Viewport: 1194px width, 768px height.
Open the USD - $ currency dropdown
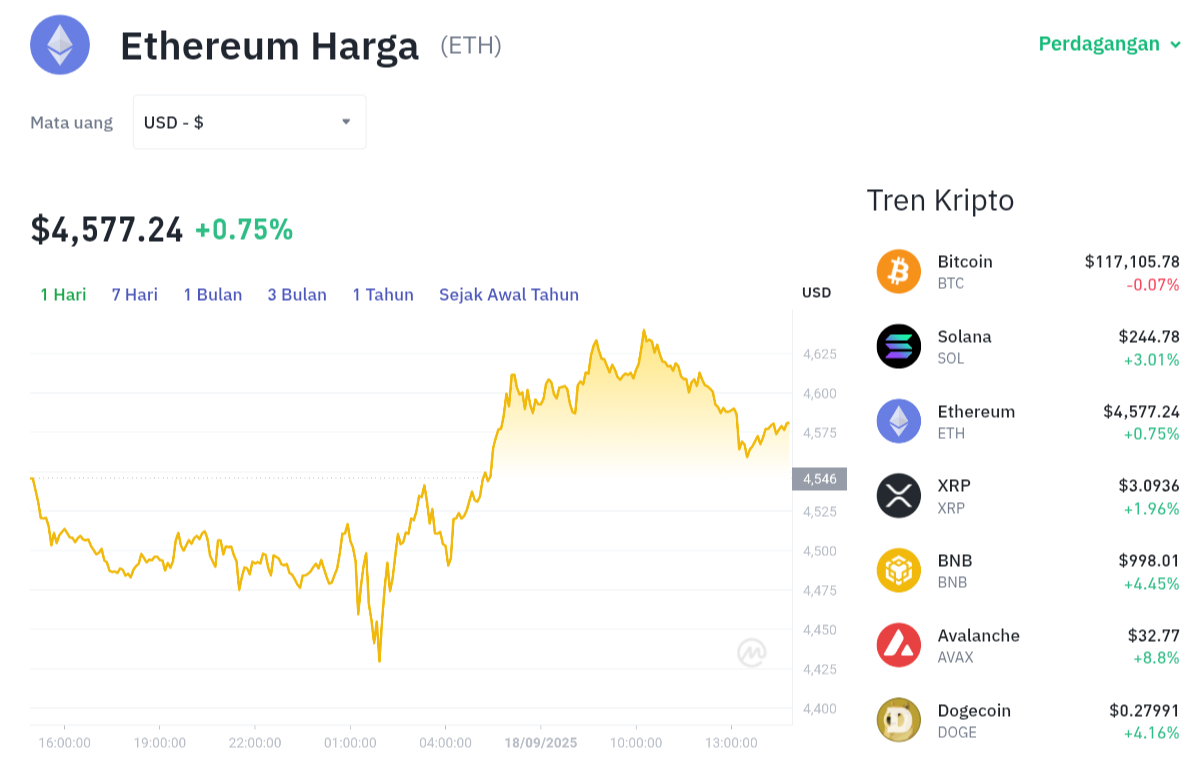tap(249, 122)
